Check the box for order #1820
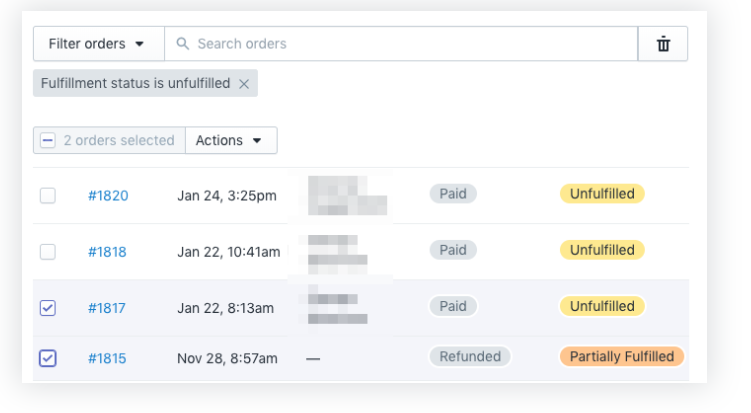751x413 pixels. [x=48, y=196]
